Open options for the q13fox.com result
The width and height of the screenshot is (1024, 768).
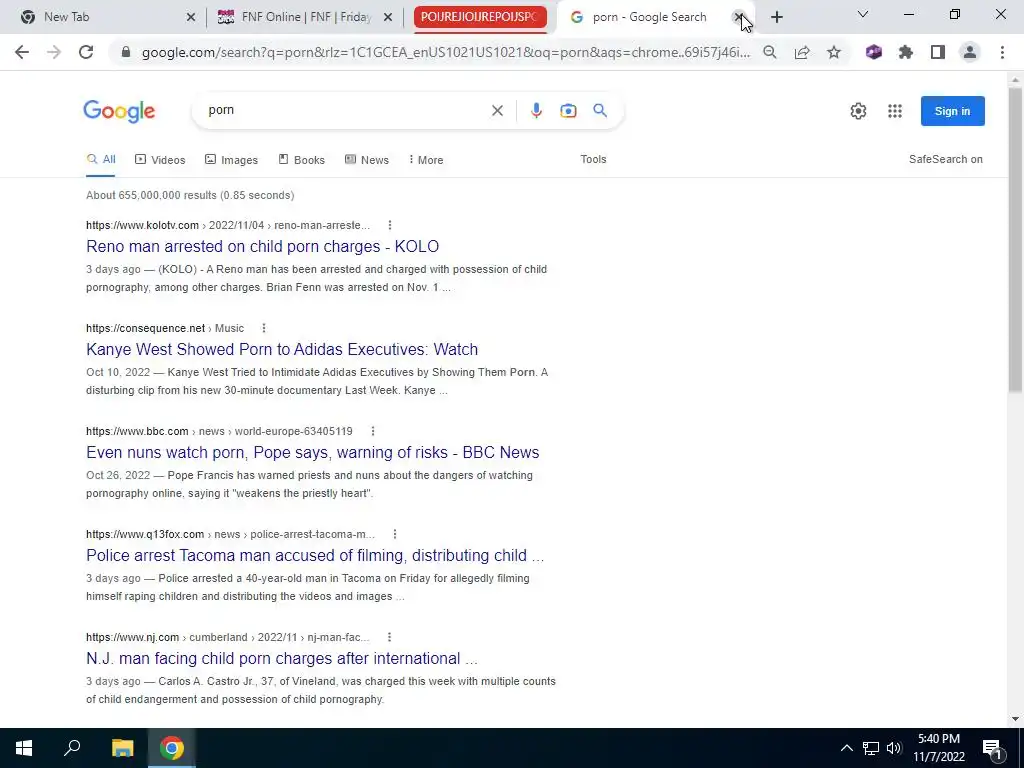395,534
